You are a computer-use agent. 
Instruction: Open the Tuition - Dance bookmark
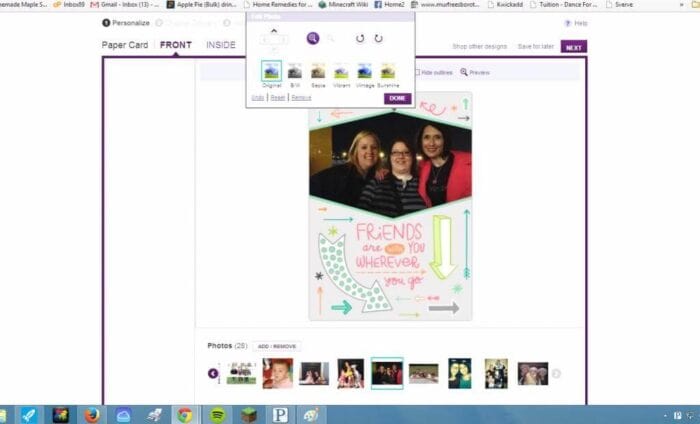563,4
